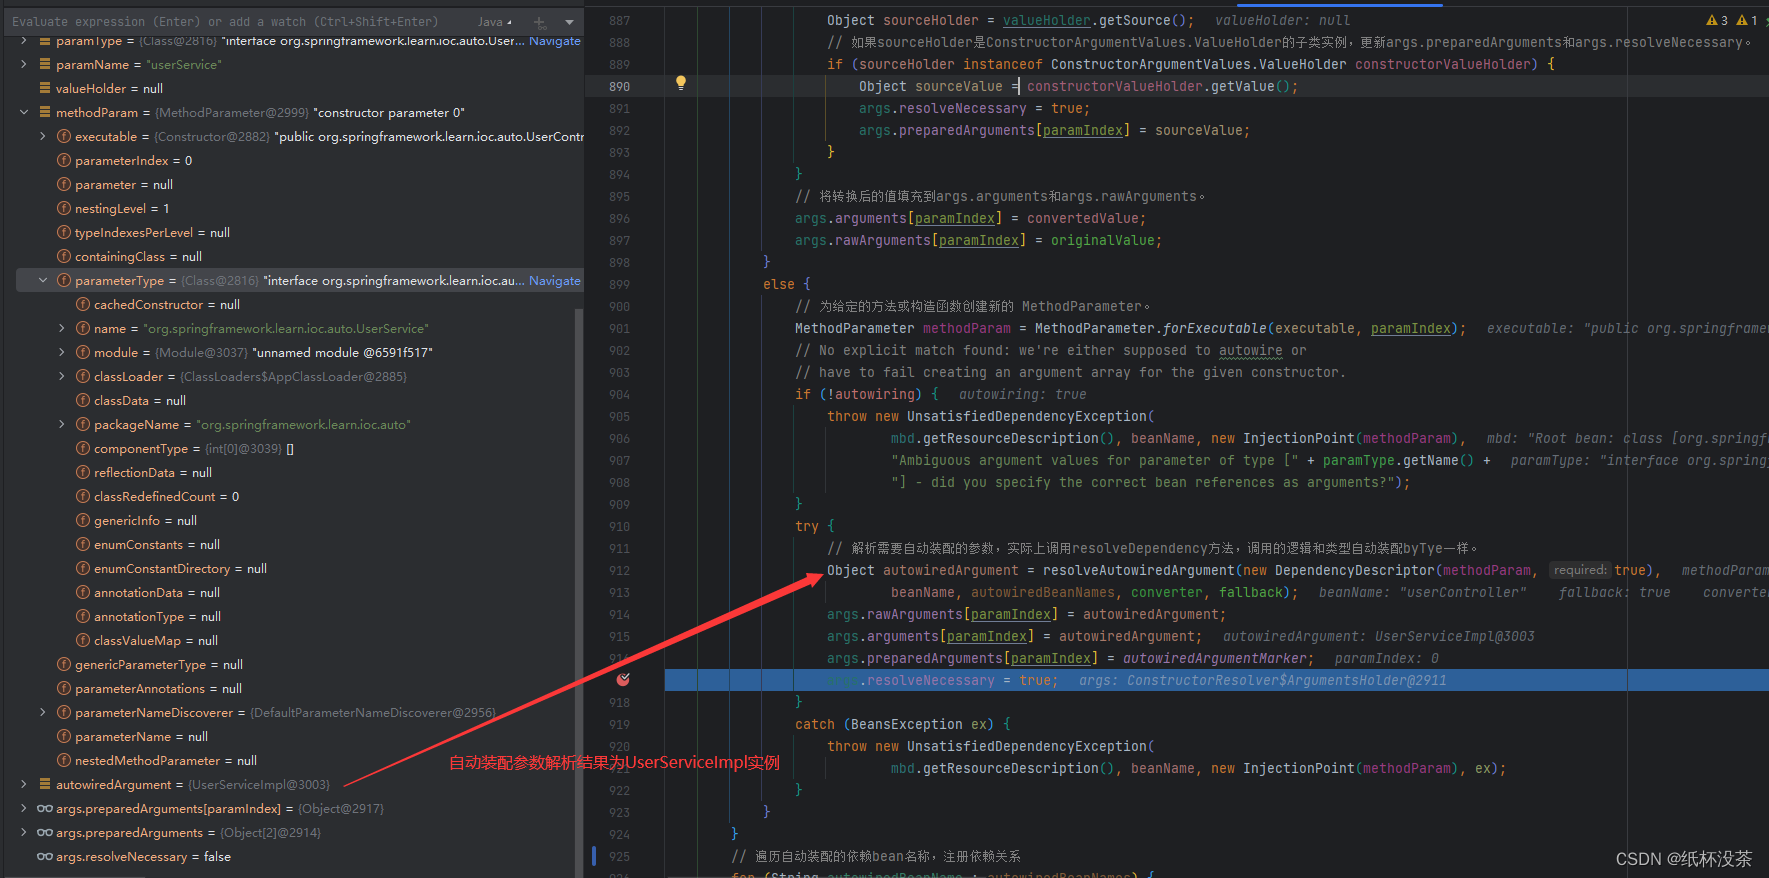Screen dimensions: 1769x878
Task: Click line number 912 in the gutter
Action: click(620, 570)
